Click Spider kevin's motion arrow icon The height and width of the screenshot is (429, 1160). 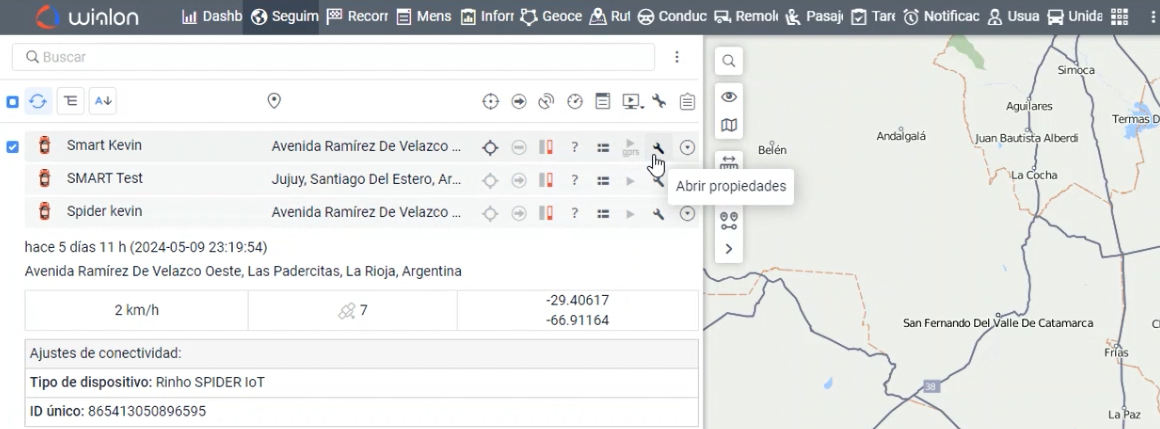(519, 213)
